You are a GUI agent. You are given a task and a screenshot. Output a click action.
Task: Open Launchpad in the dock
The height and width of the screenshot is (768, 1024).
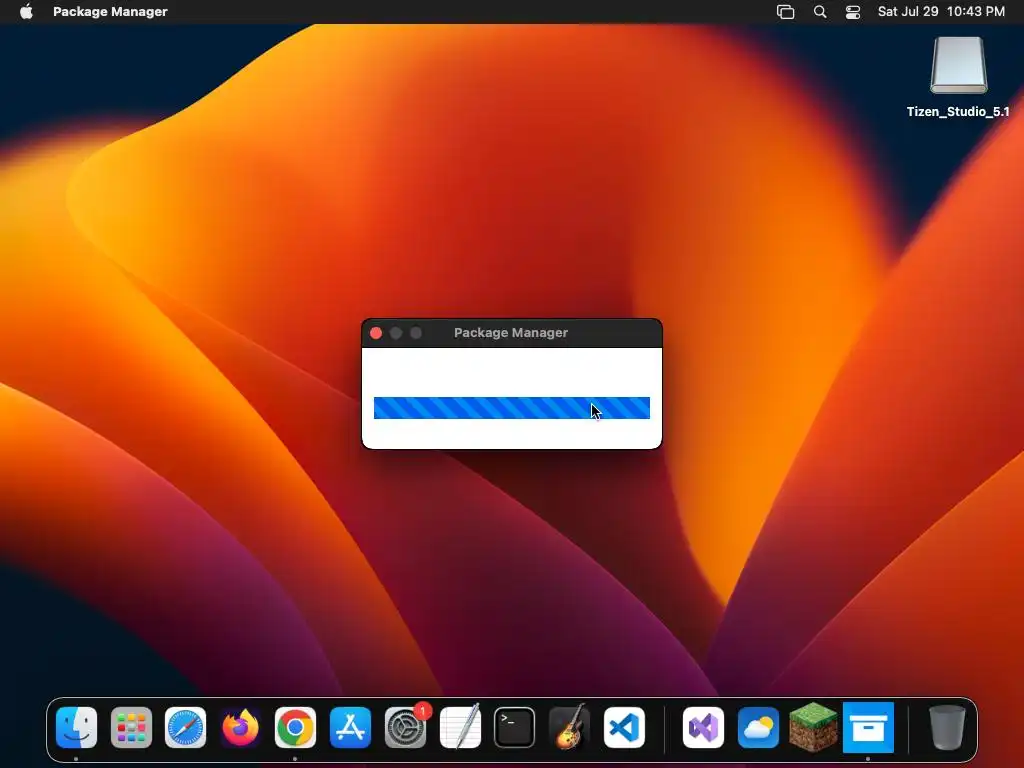[131, 727]
